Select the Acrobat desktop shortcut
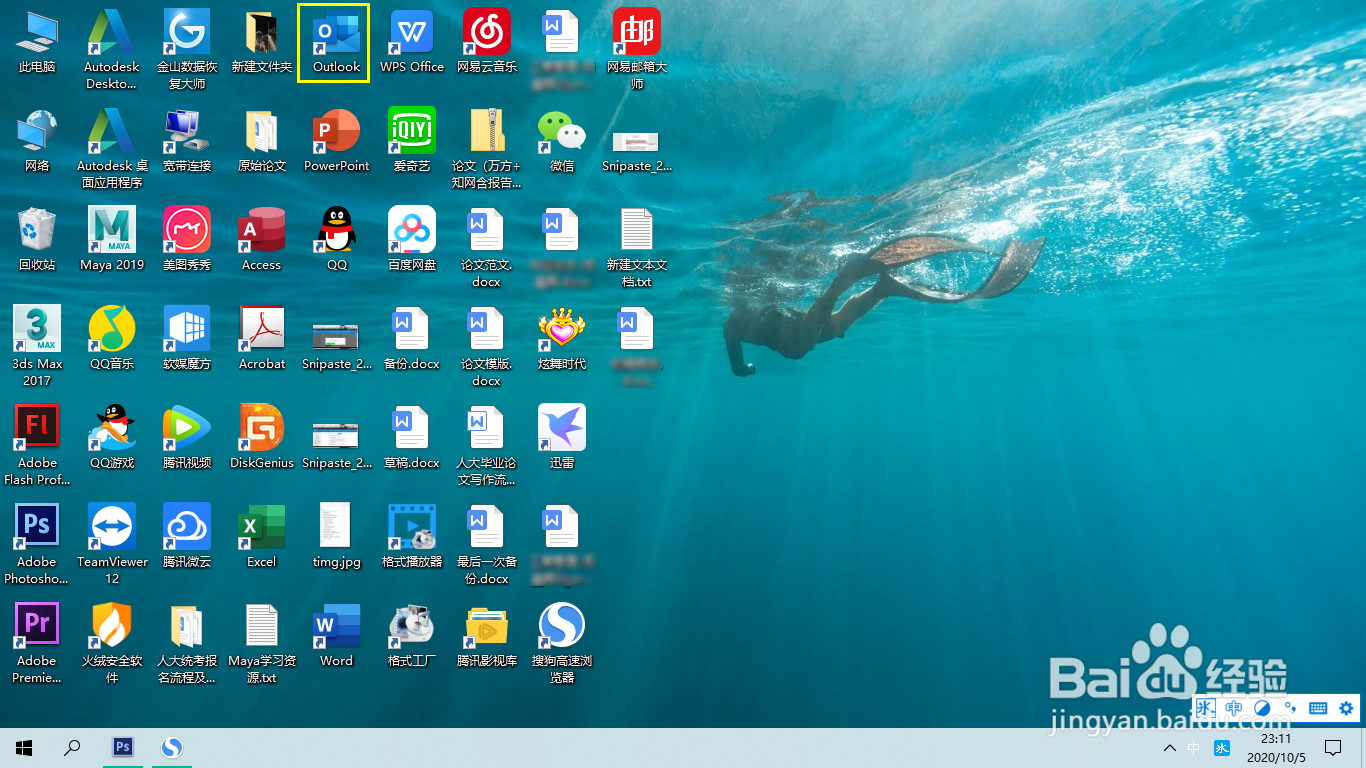 pyautogui.click(x=262, y=338)
